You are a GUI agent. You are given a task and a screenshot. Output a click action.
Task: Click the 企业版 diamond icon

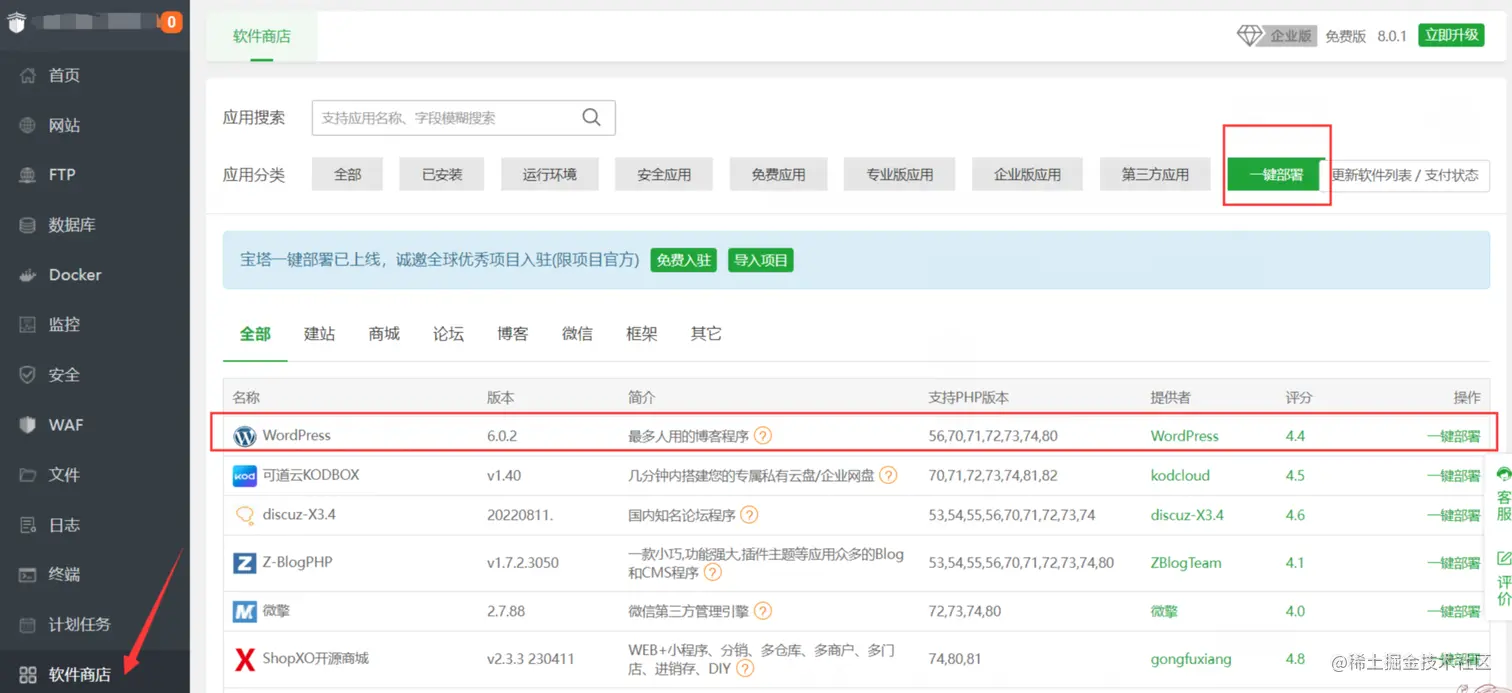tap(1250, 35)
